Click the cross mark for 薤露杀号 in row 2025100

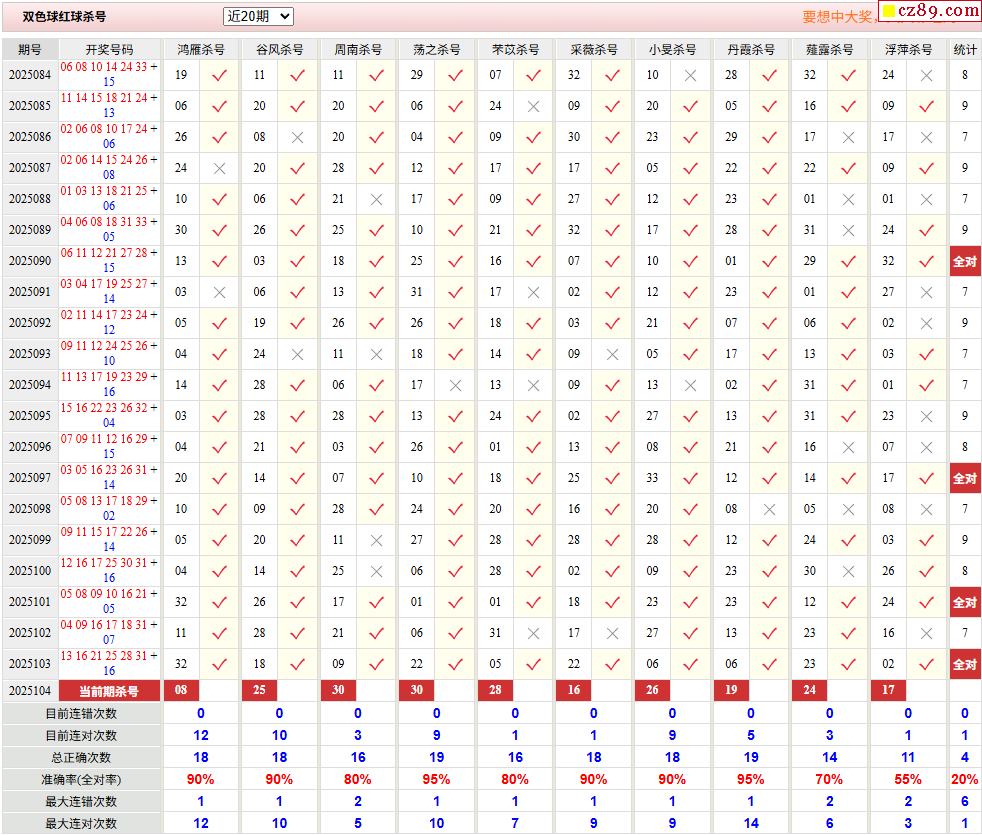point(848,571)
